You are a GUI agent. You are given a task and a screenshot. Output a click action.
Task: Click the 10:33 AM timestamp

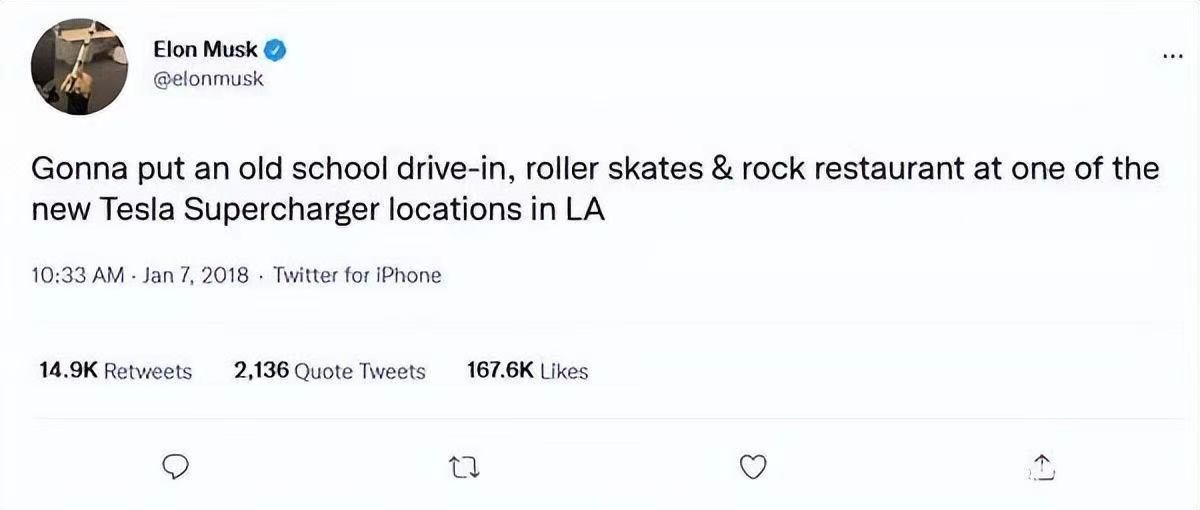coord(77,275)
